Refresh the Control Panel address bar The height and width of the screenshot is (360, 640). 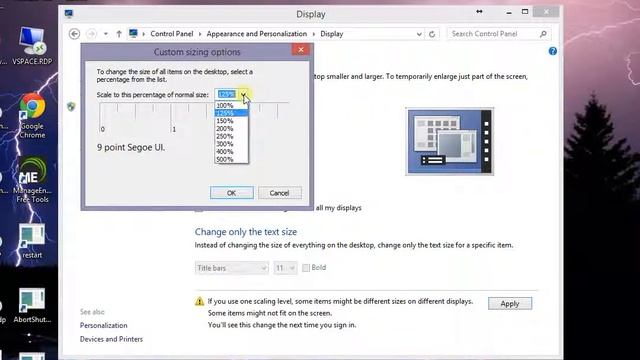point(432,34)
